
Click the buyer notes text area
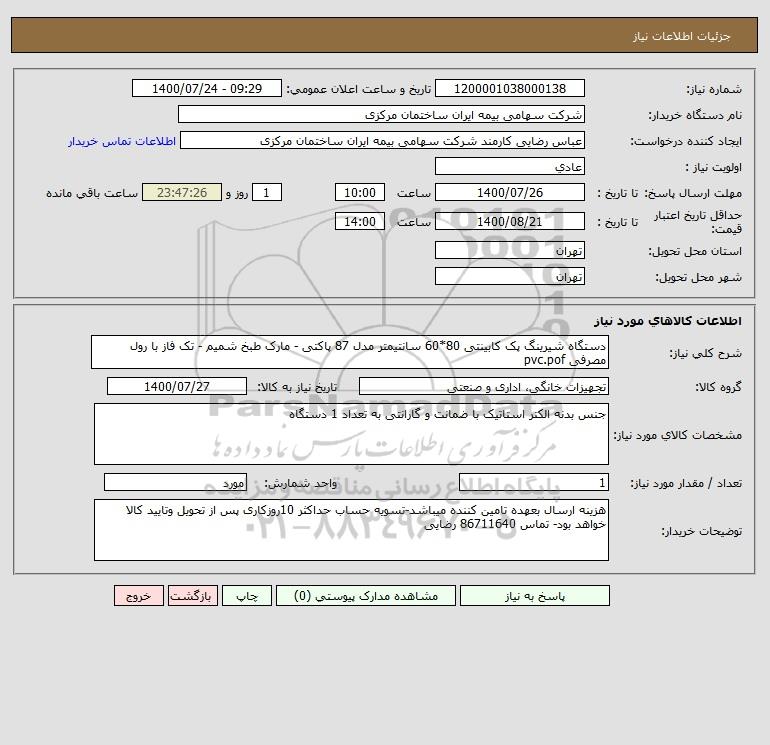(352, 530)
